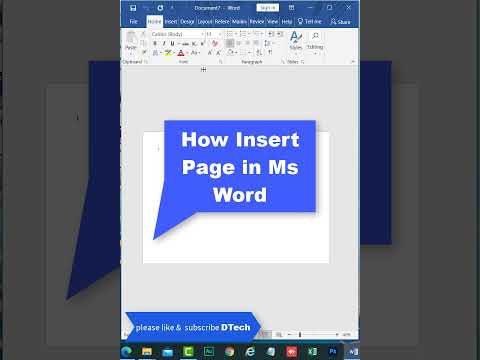Toggle Show/Hide paragraph marks
The image size is (480, 360).
click(270, 52)
